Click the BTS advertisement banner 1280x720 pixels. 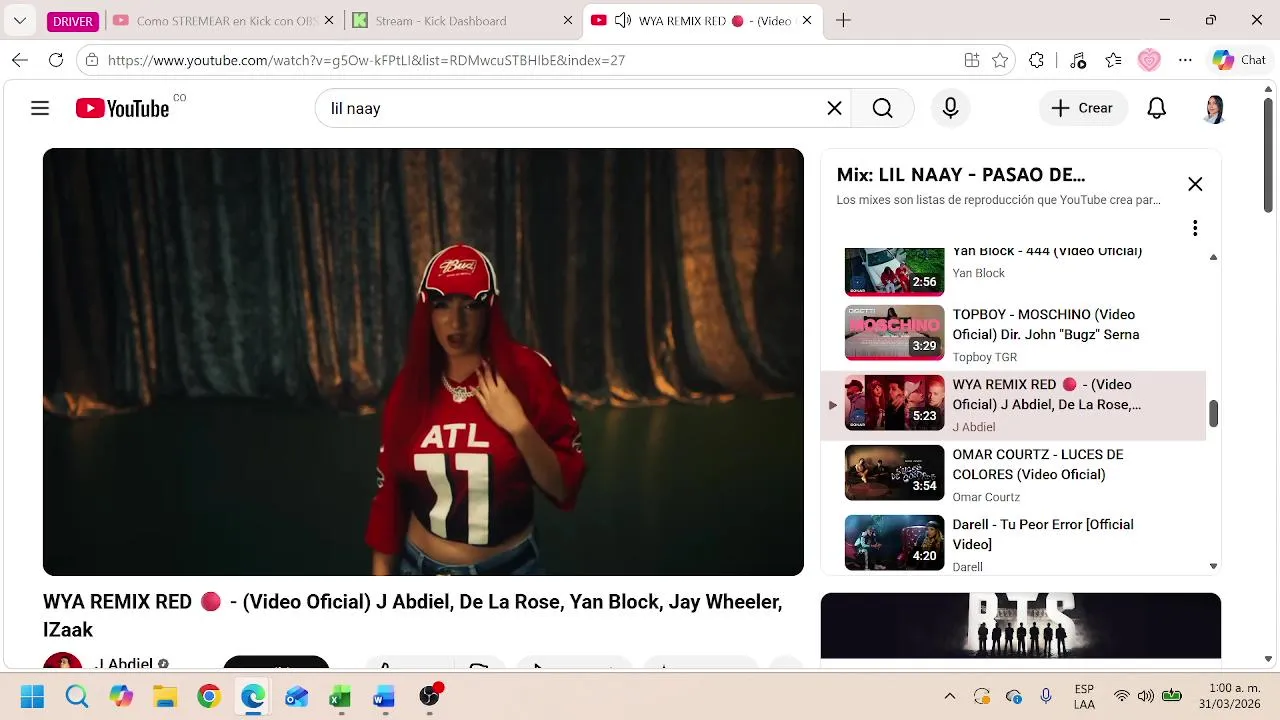pyautogui.click(x=1020, y=626)
